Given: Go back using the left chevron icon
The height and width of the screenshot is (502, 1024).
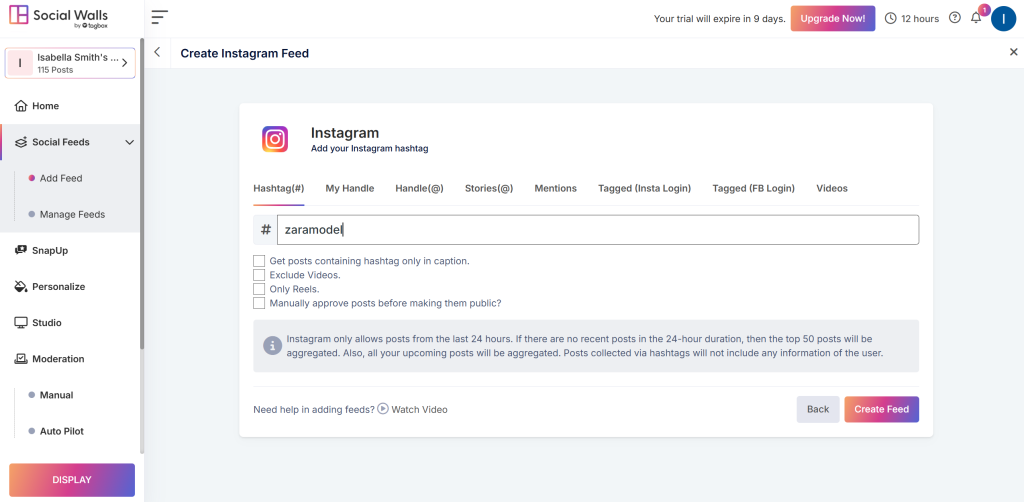Looking at the screenshot, I should [x=157, y=53].
